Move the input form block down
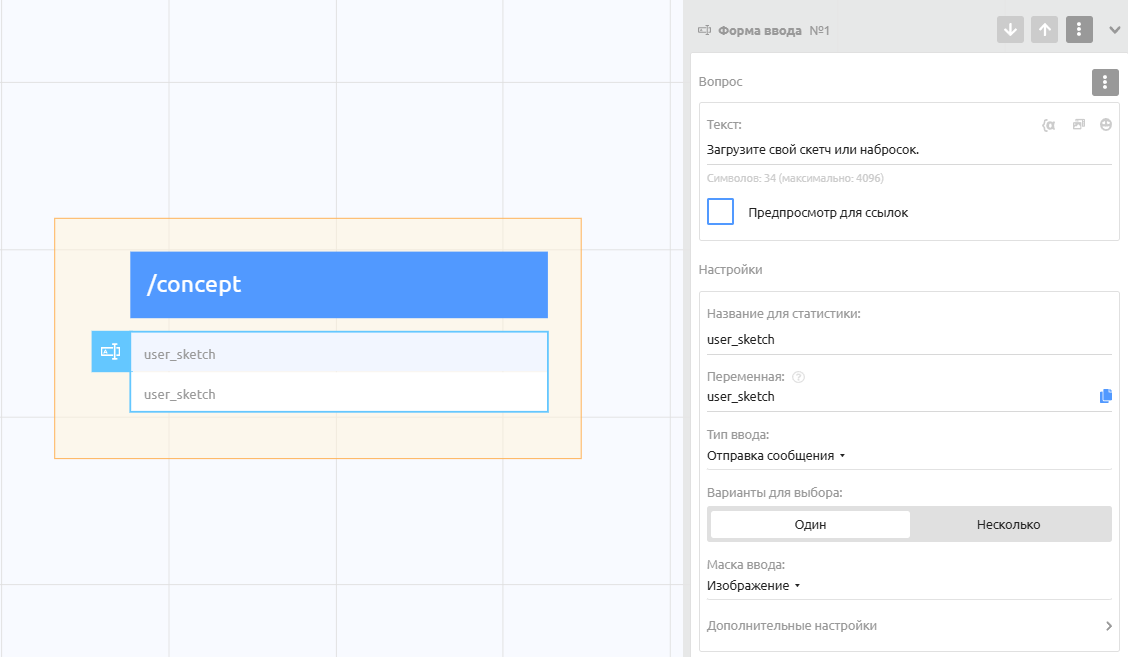 pos(1010,30)
